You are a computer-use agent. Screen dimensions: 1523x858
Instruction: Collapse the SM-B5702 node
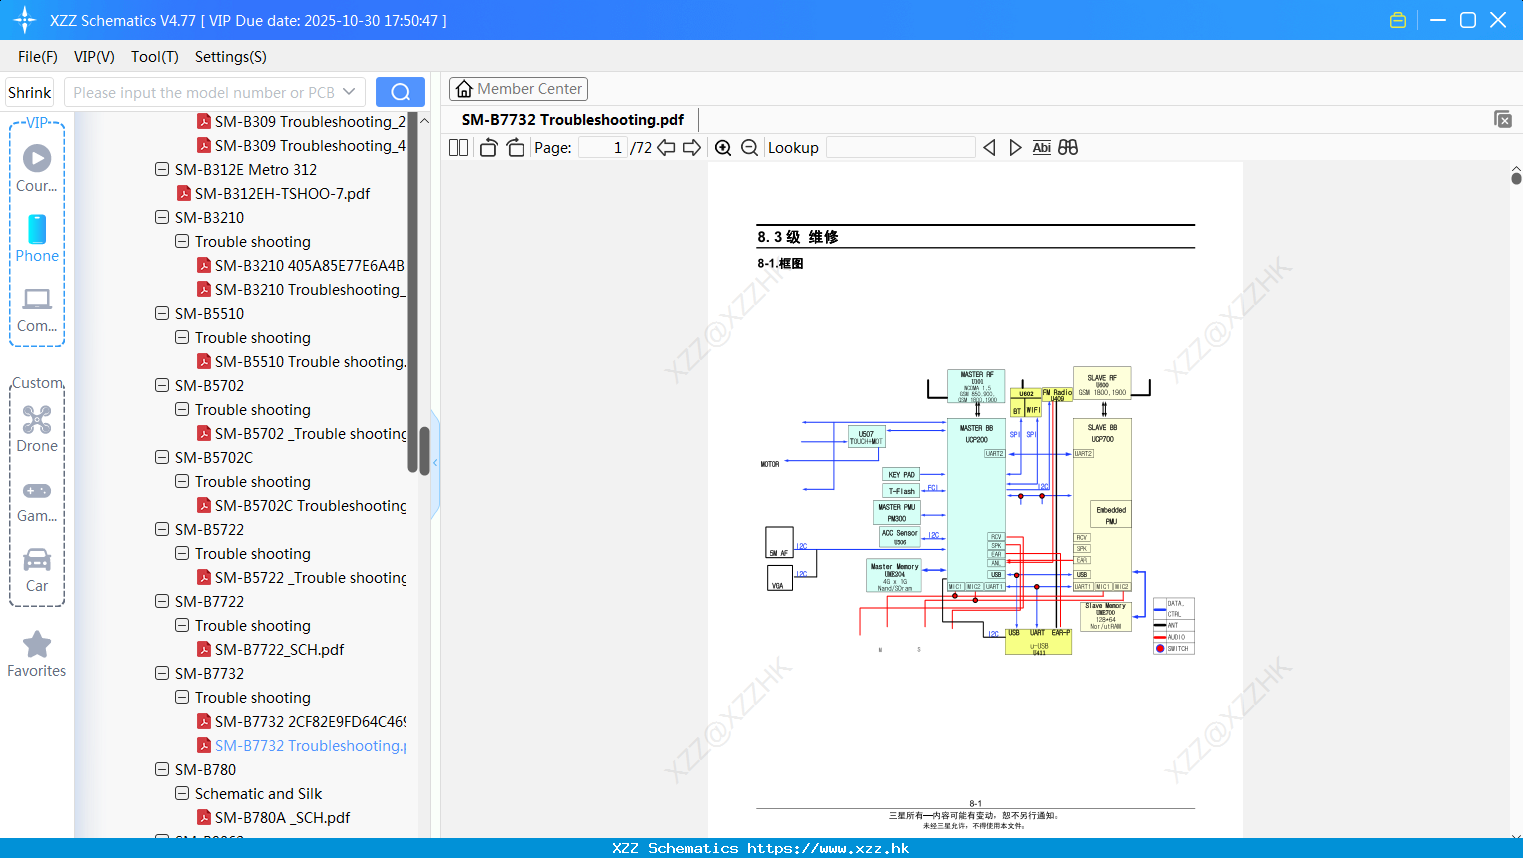(x=162, y=385)
